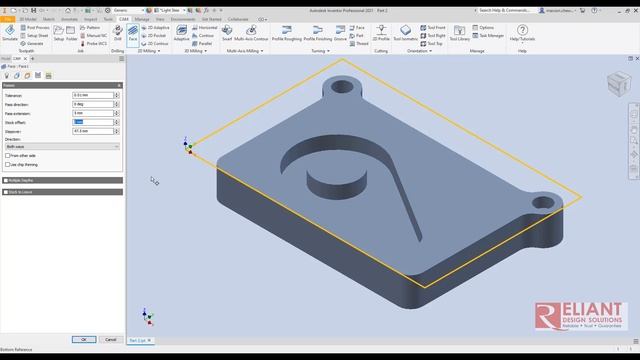The height and width of the screenshot is (360, 640).
Task: Expand the Turning panel dropdown
Action: 320,51
